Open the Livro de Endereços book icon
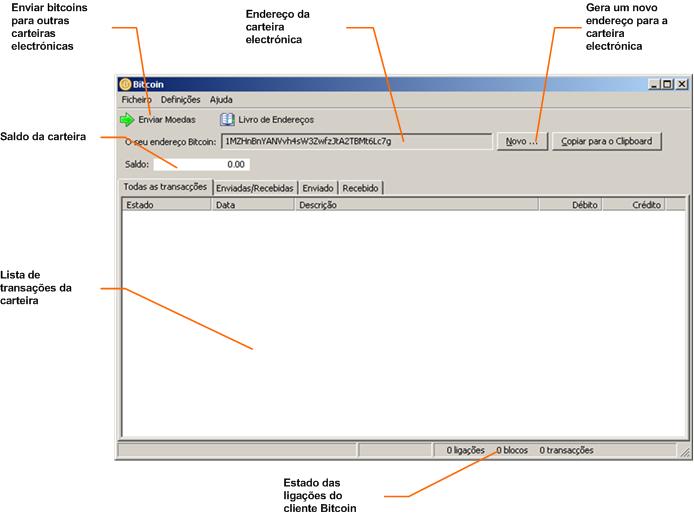Screen dimensions: 694x515 [227, 119]
